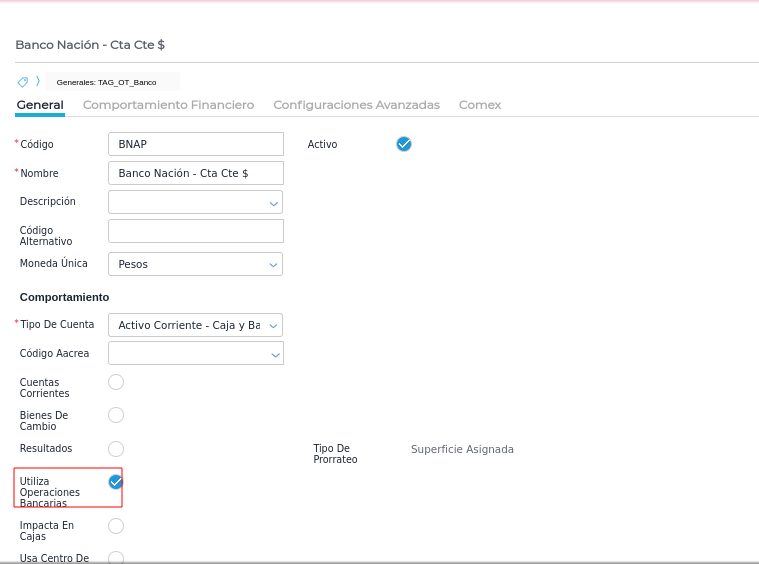The image size is (759, 564).
Task: Toggle the Resultados checkbox
Action: [x=116, y=449]
